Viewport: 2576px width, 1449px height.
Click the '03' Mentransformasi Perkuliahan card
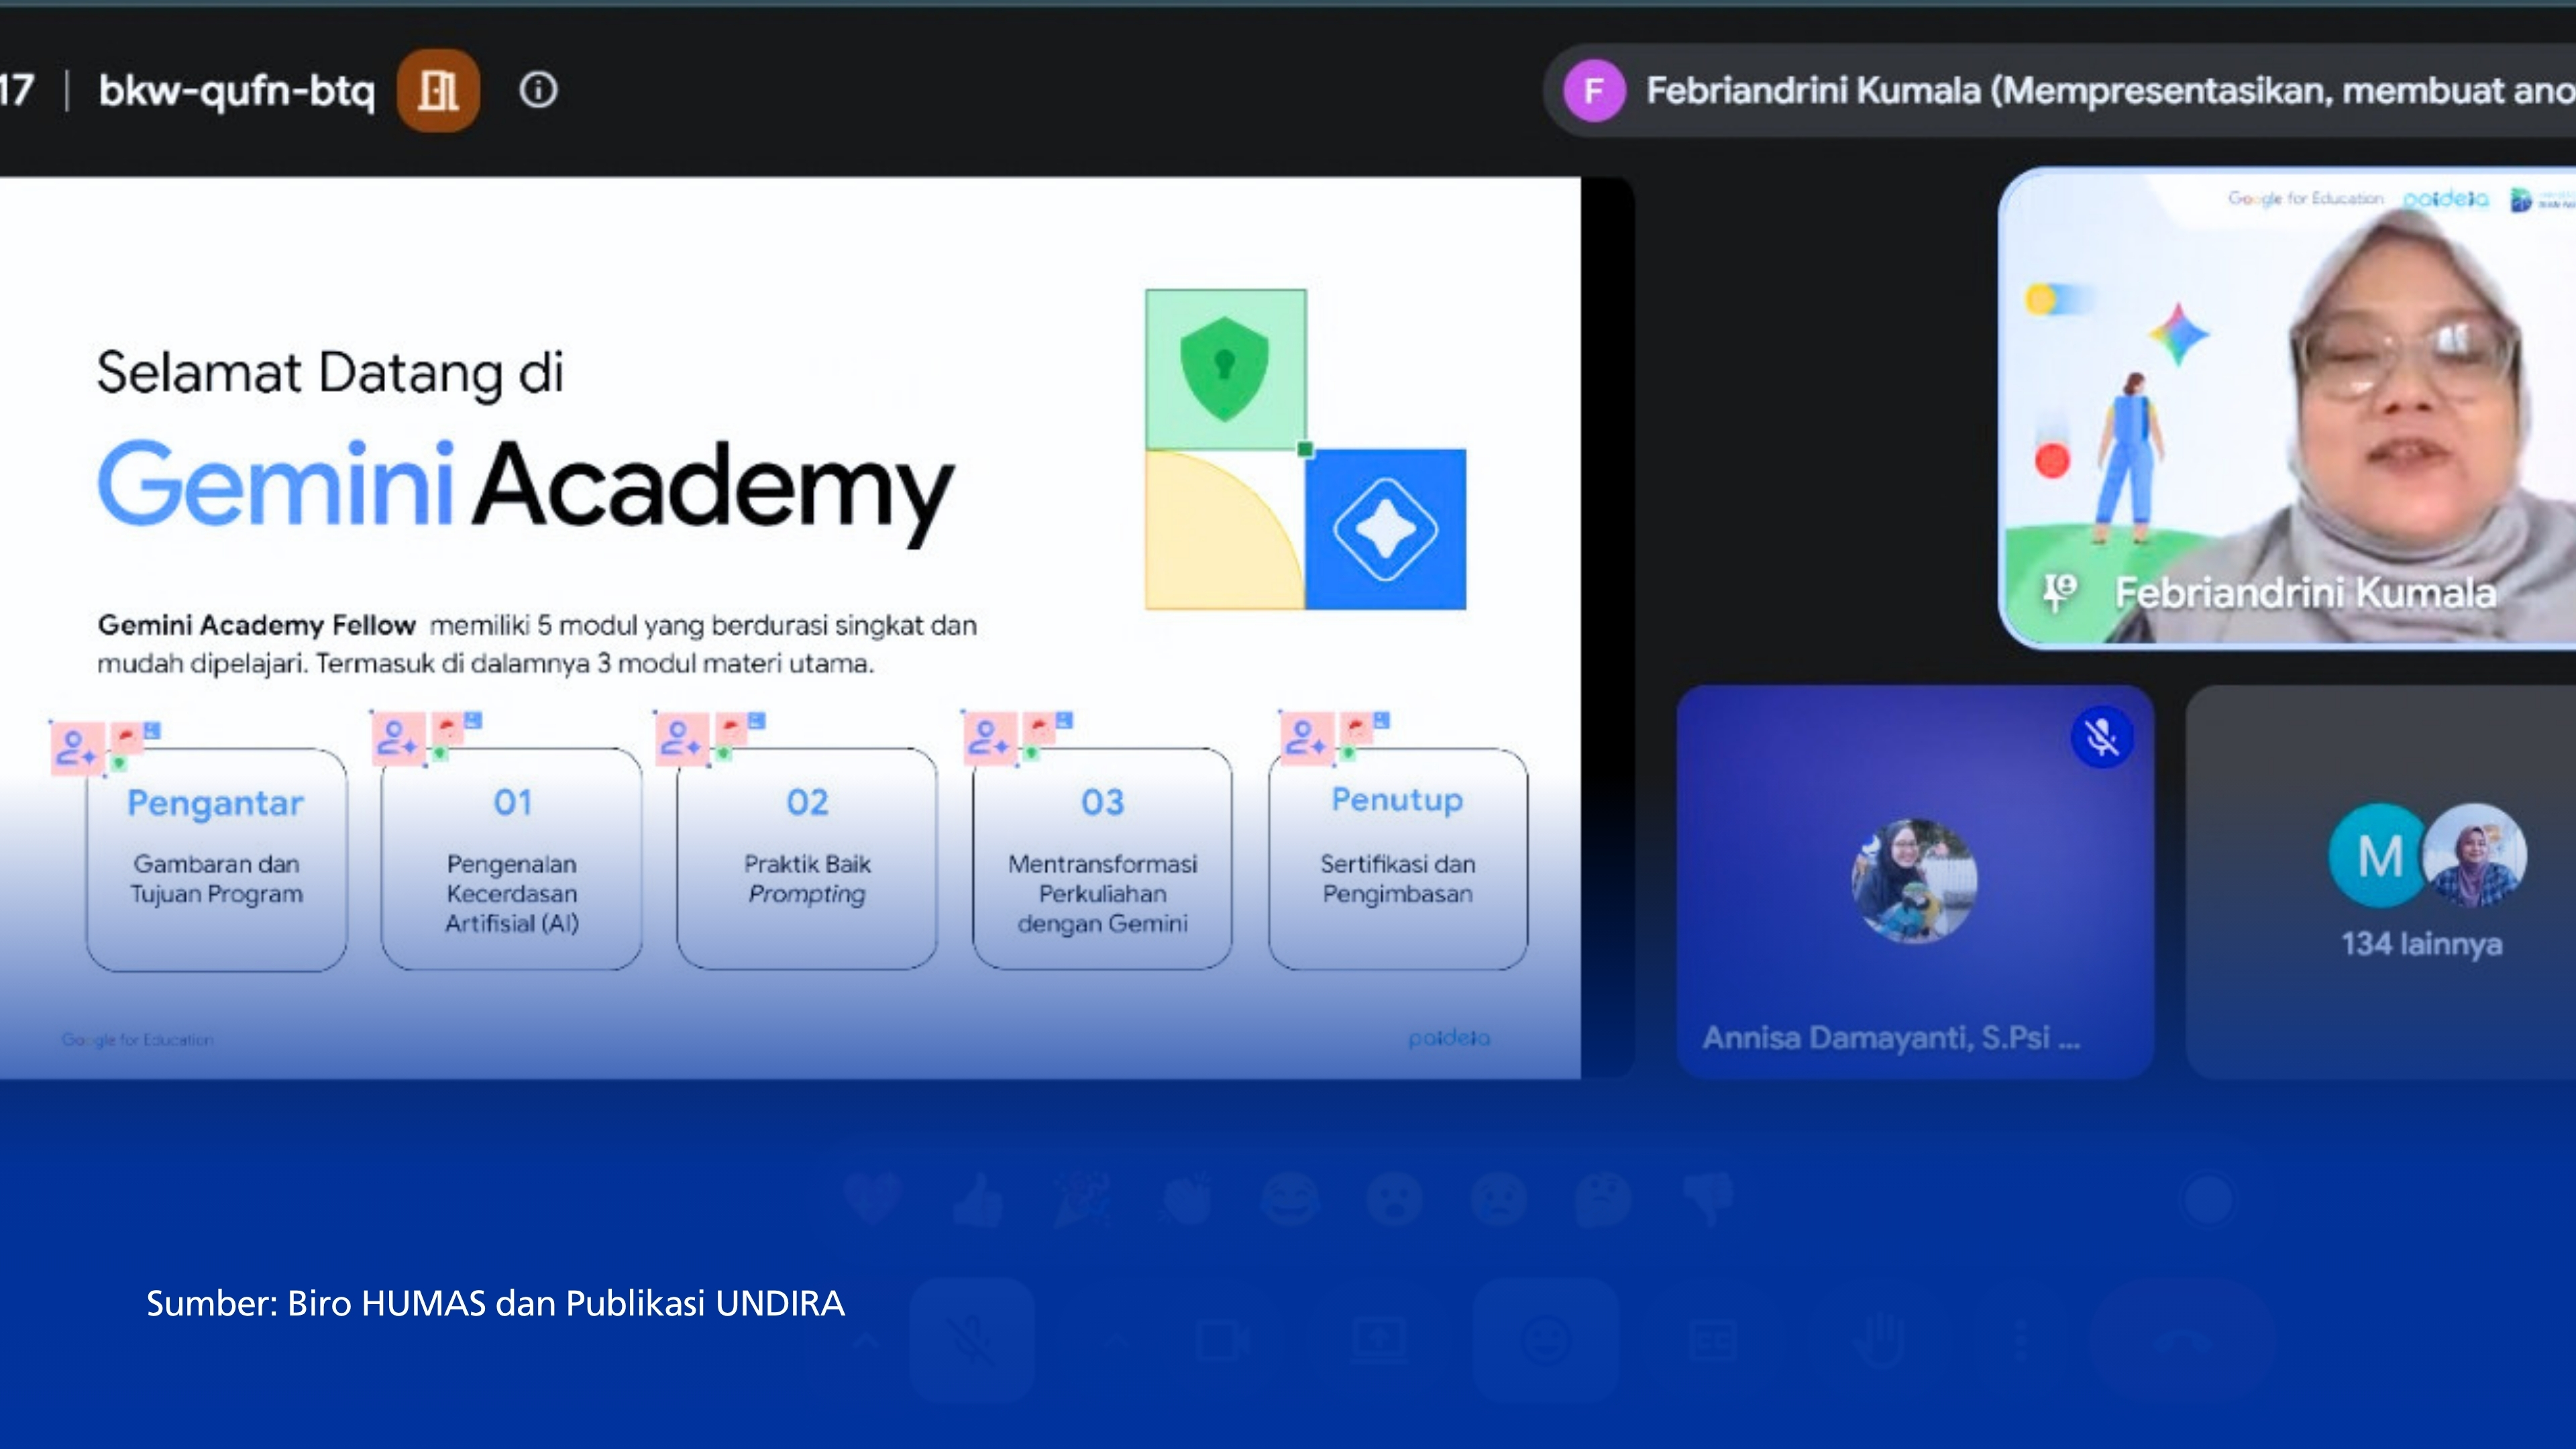click(1103, 860)
